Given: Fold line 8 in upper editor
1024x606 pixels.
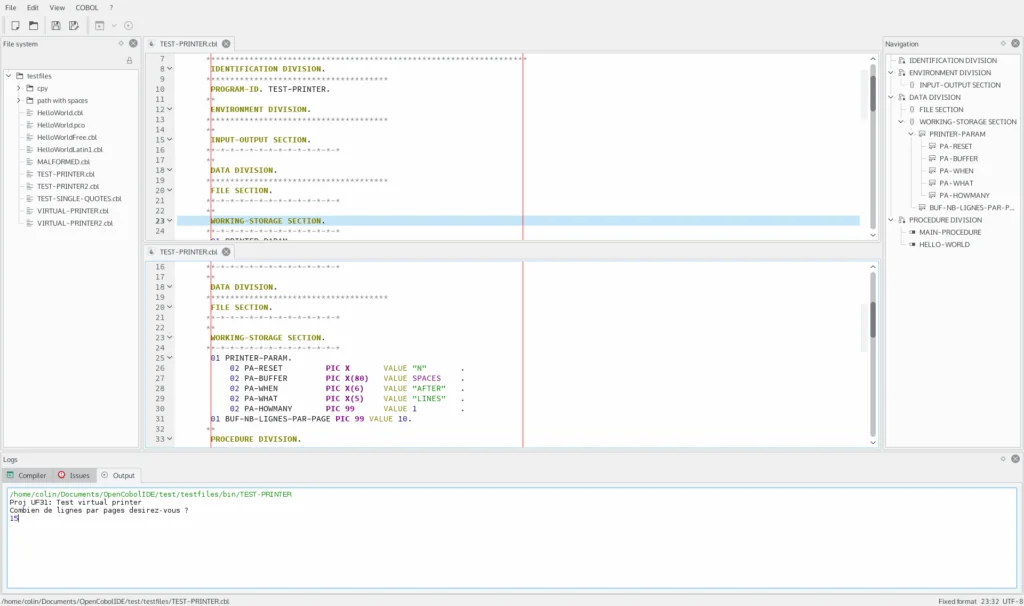Looking at the screenshot, I should (170, 69).
